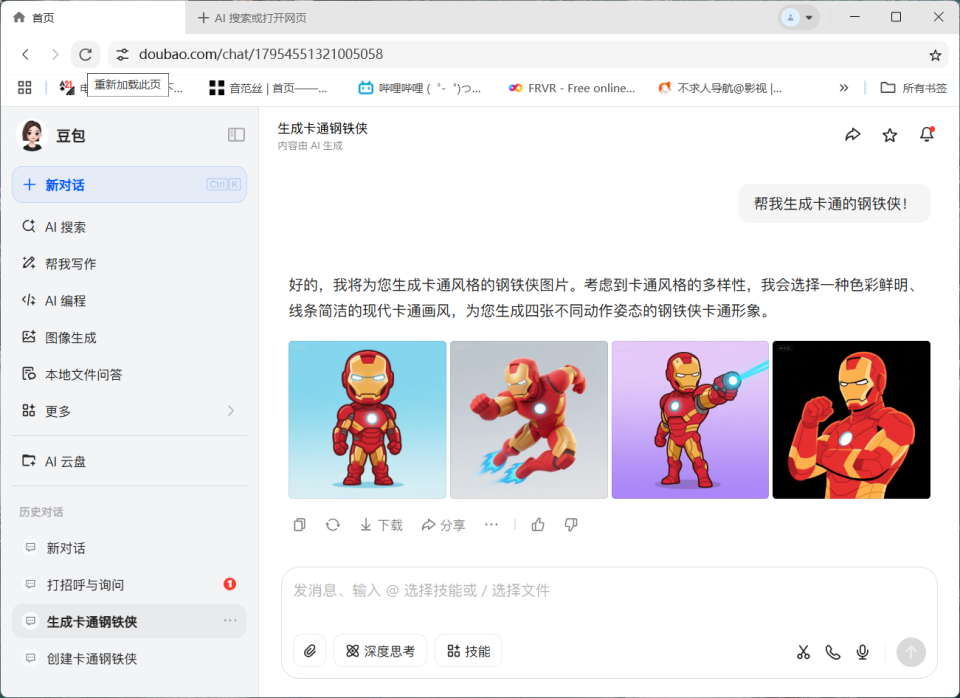Like the response with thumbs up
Viewport: 960px width, 698px height.
(x=538, y=525)
